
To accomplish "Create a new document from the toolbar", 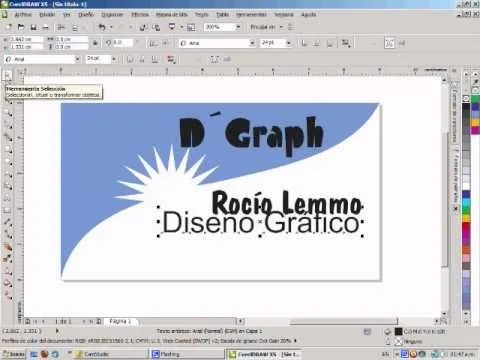I will pos(9,27).
